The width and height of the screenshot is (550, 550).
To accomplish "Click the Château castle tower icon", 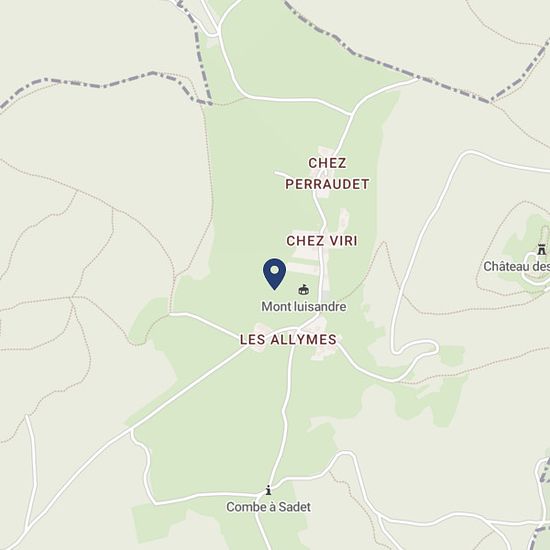I will 542,250.
